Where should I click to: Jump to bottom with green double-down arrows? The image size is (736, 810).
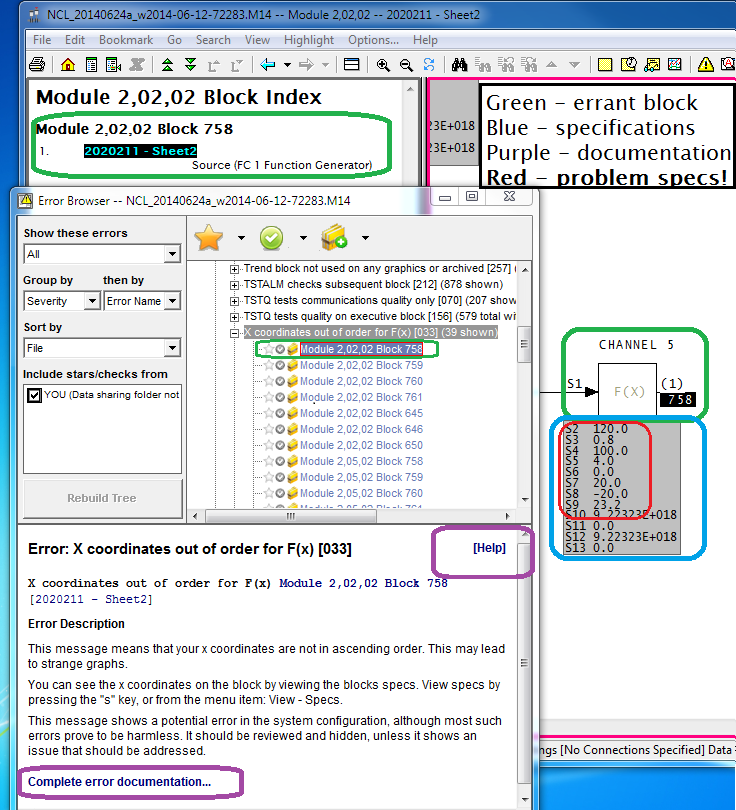[x=191, y=65]
